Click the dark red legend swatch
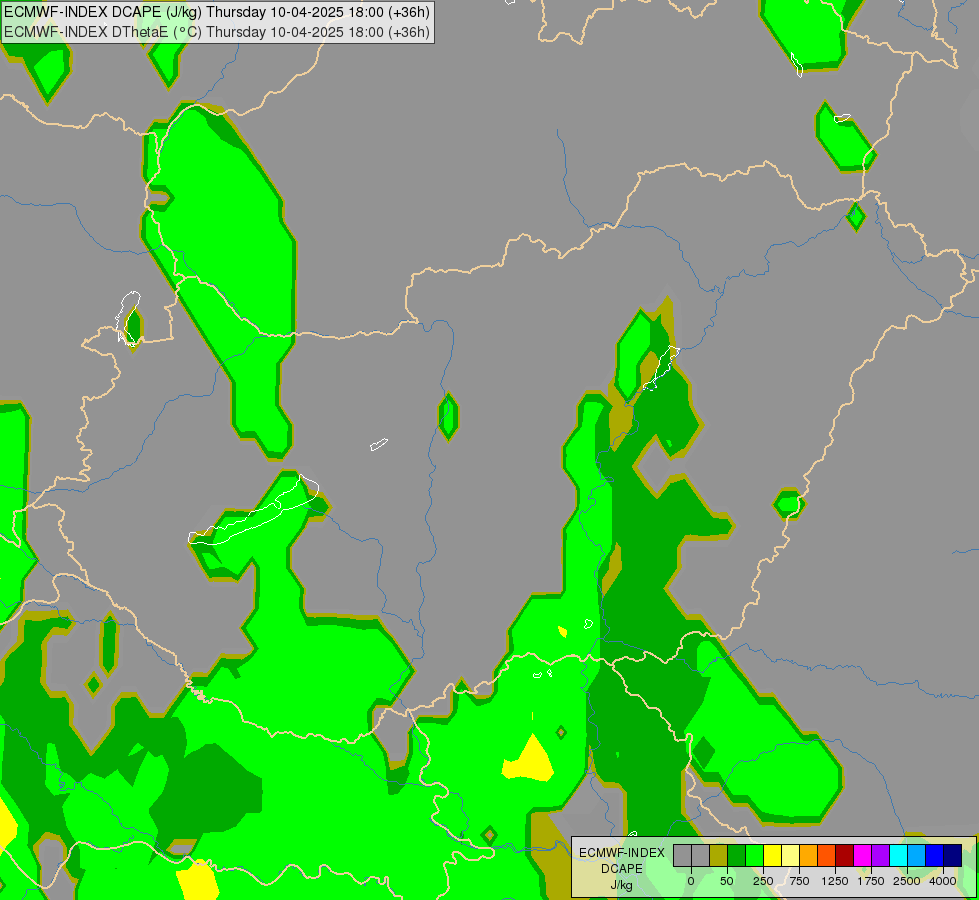Image resolution: width=979 pixels, height=900 pixels. 845,855
